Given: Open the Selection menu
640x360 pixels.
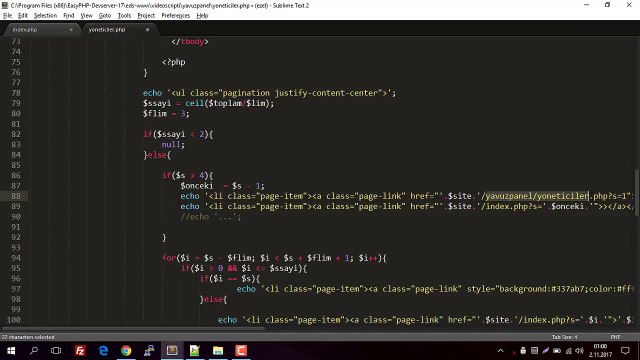Looking at the screenshot, I should click(45, 16).
